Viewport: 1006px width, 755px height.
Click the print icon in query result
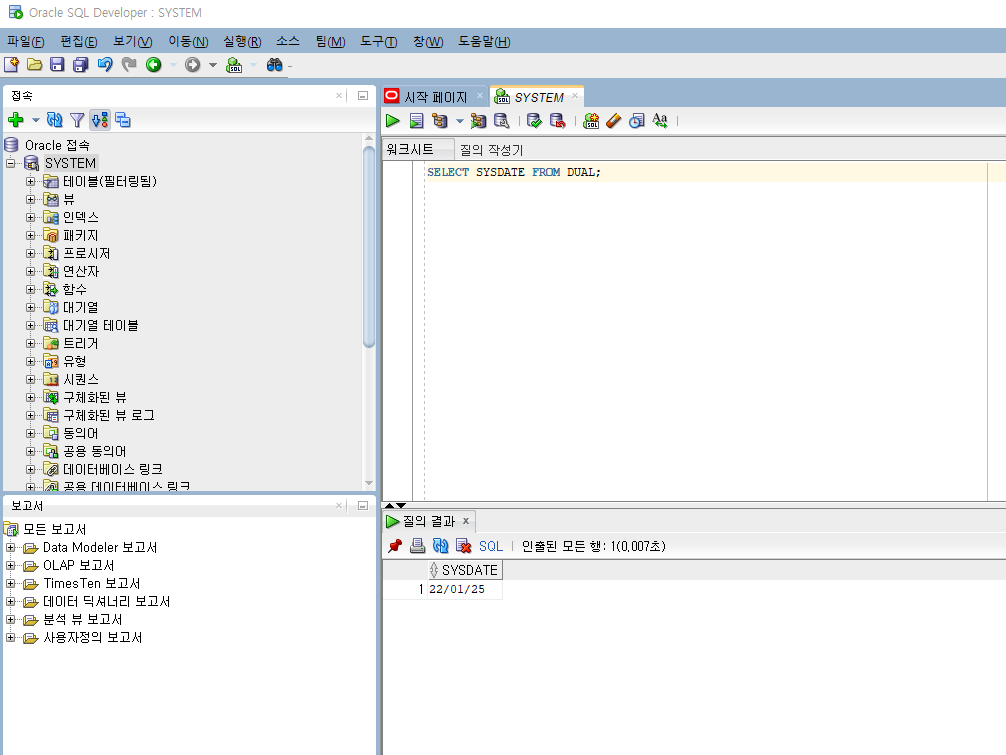[x=418, y=546]
